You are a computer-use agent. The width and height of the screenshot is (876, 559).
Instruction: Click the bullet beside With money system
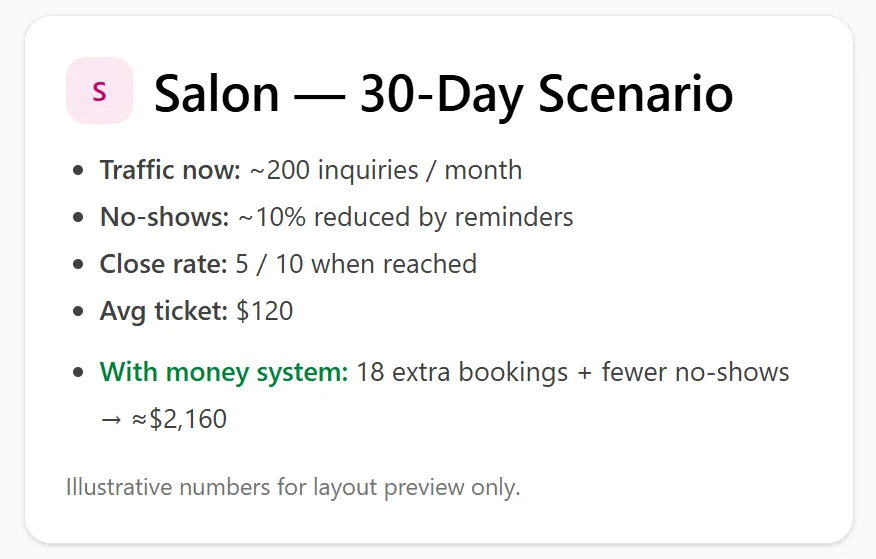tap(78, 372)
